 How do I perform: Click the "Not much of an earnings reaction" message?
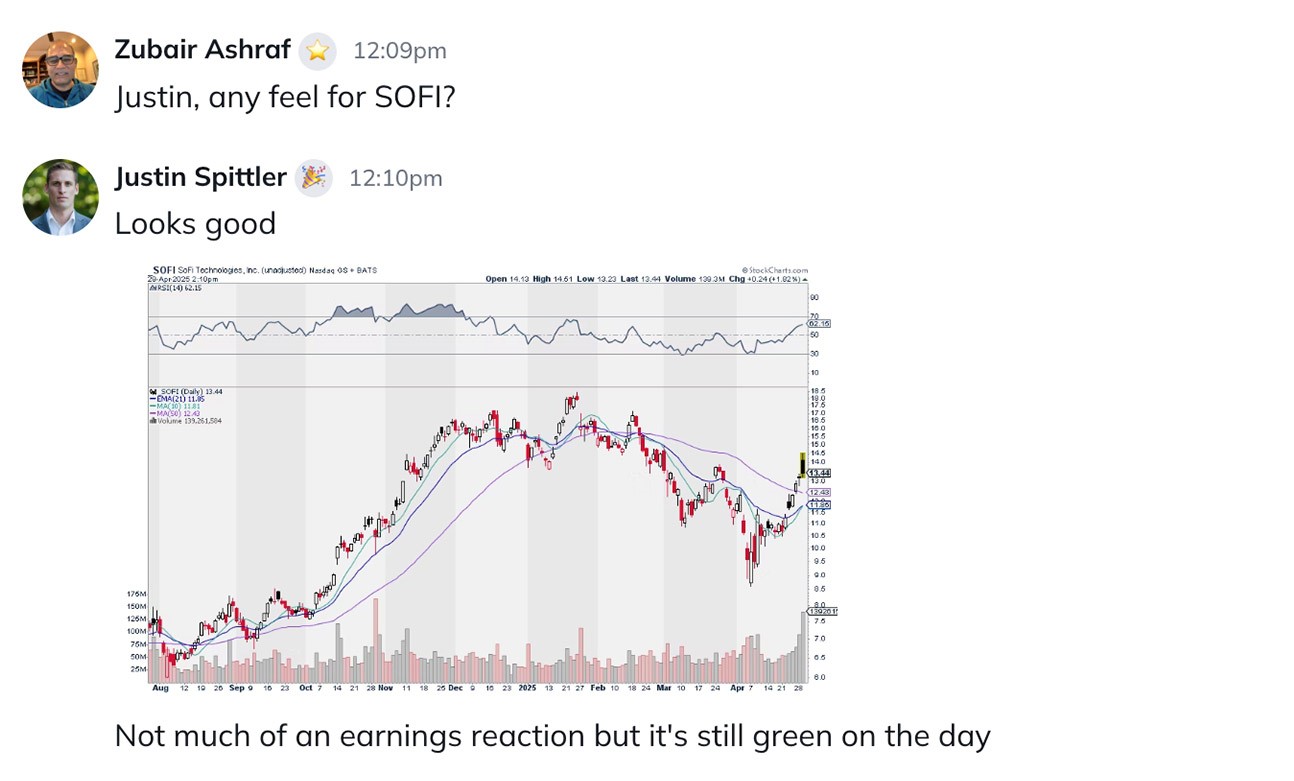coord(552,736)
